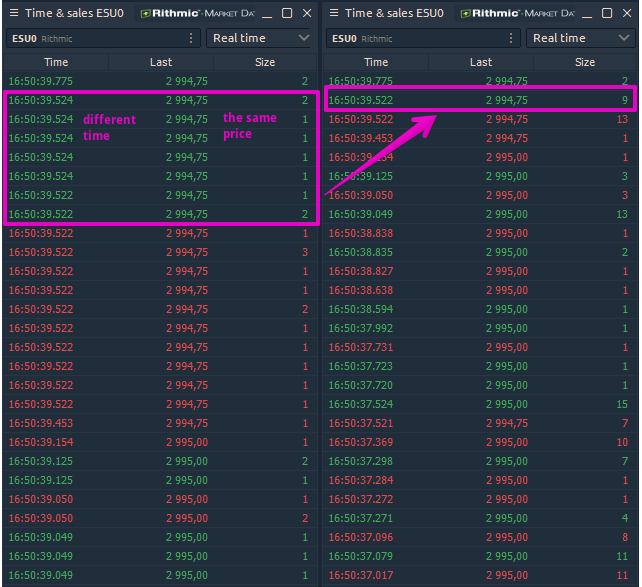Select right panel row 16:50:38.835
Screen dimensions: 642x587
(x=481, y=252)
